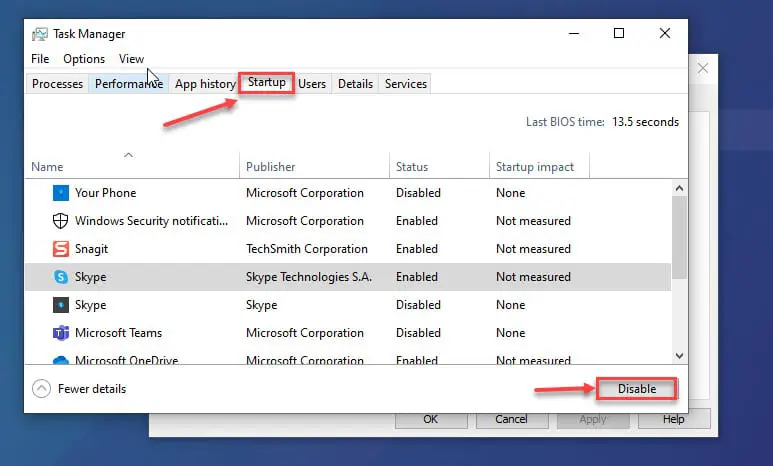
Task: Sort by the Status column header
Action: [x=439, y=167]
